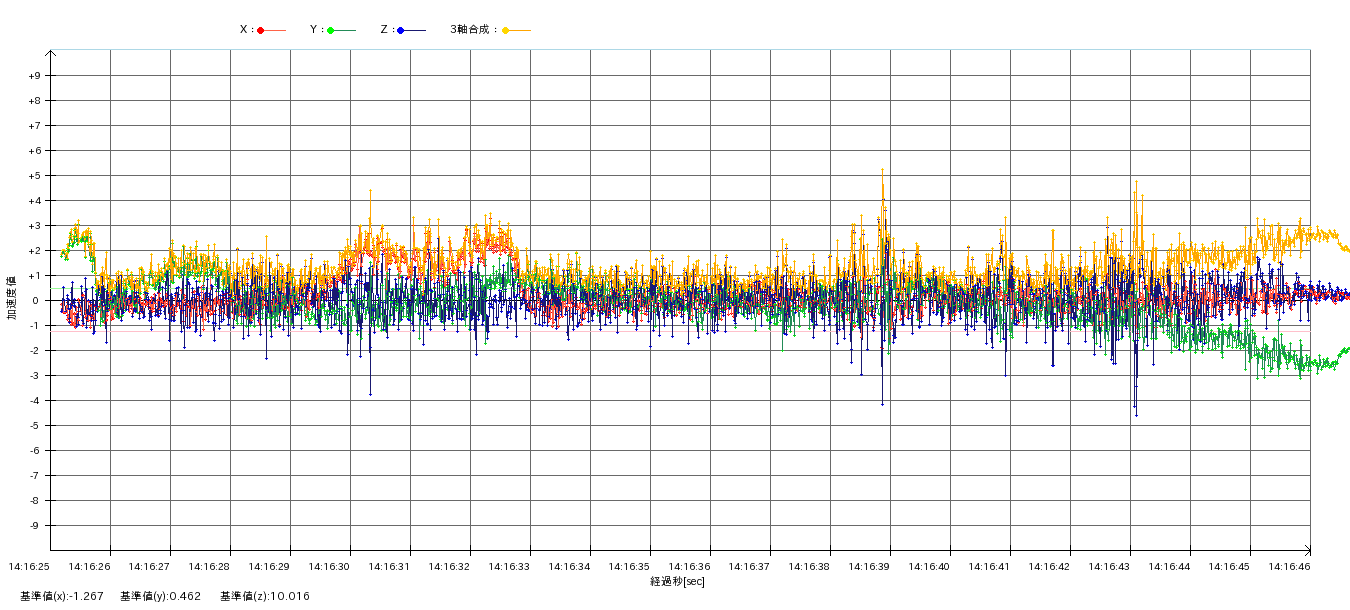This screenshot has width=1350, height=610.
Task: Click the 14:16:46 time axis label
Action: [x=1289, y=566]
